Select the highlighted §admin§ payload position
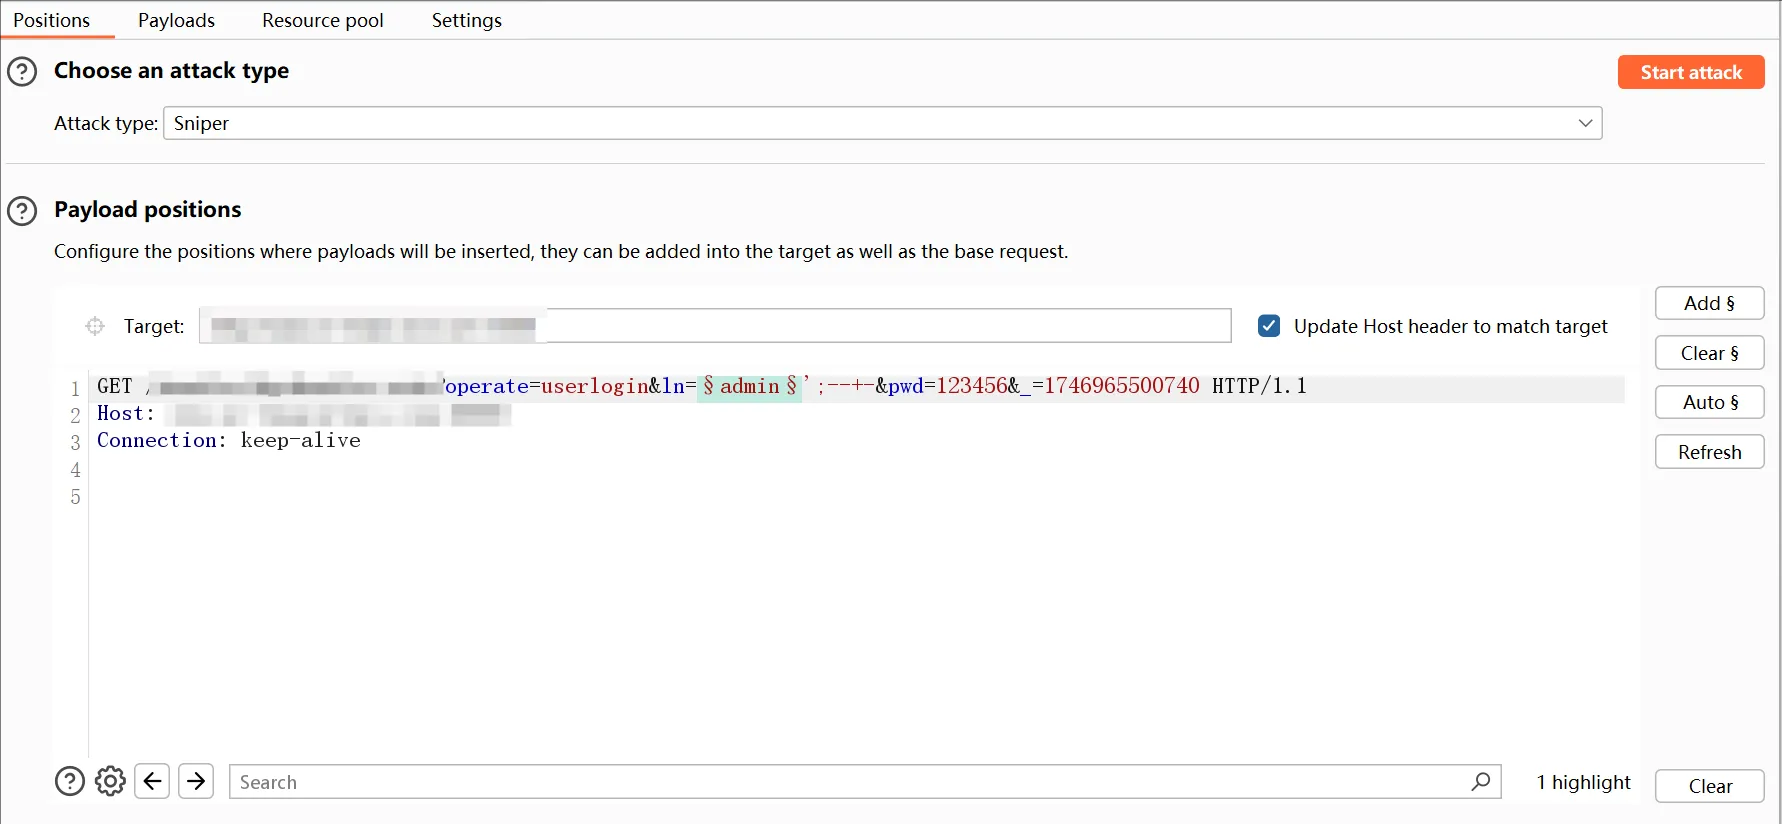 click(750, 386)
